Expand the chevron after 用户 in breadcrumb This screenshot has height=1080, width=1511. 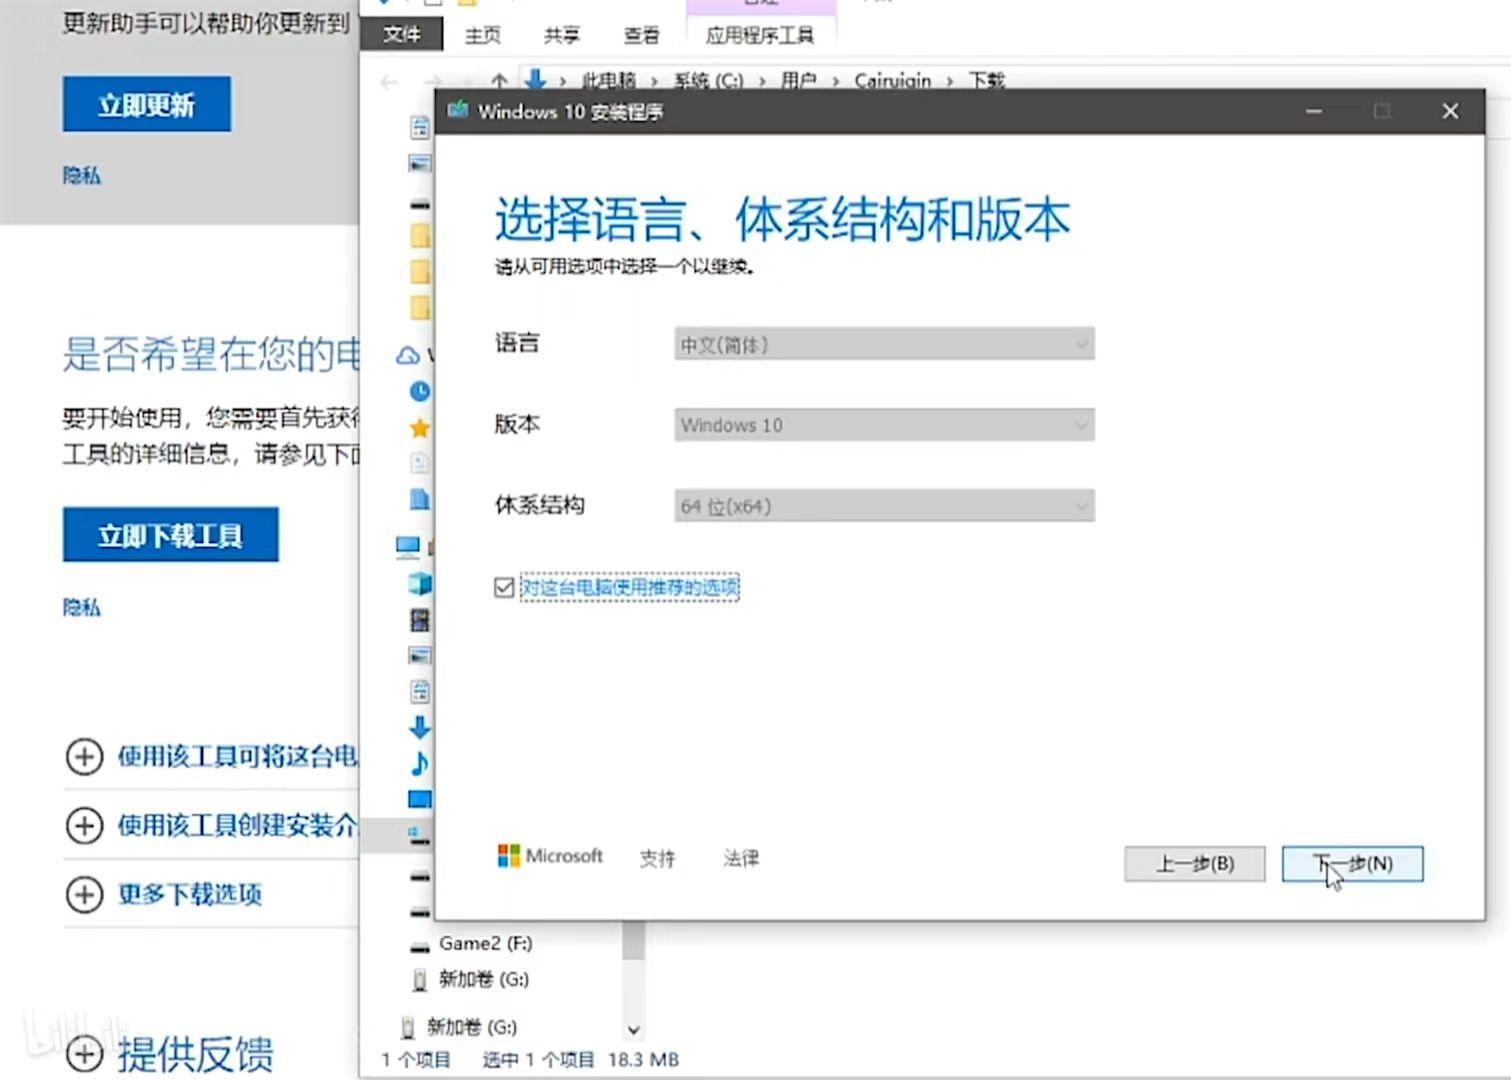836,81
